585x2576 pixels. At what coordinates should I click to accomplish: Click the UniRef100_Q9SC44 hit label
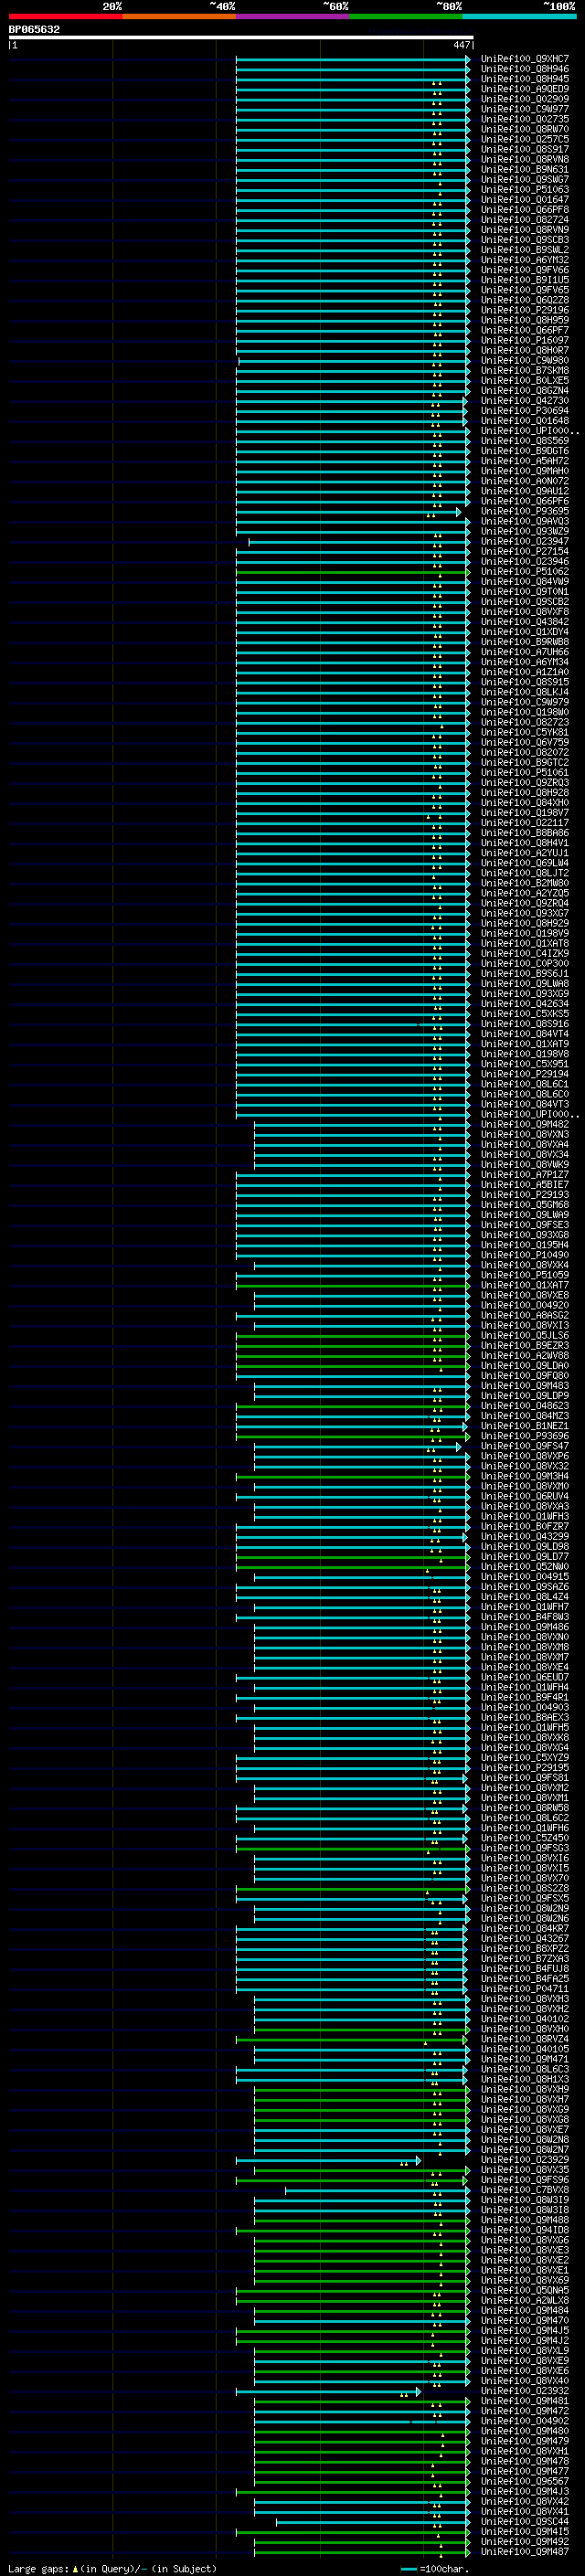tap(525, 2522)
